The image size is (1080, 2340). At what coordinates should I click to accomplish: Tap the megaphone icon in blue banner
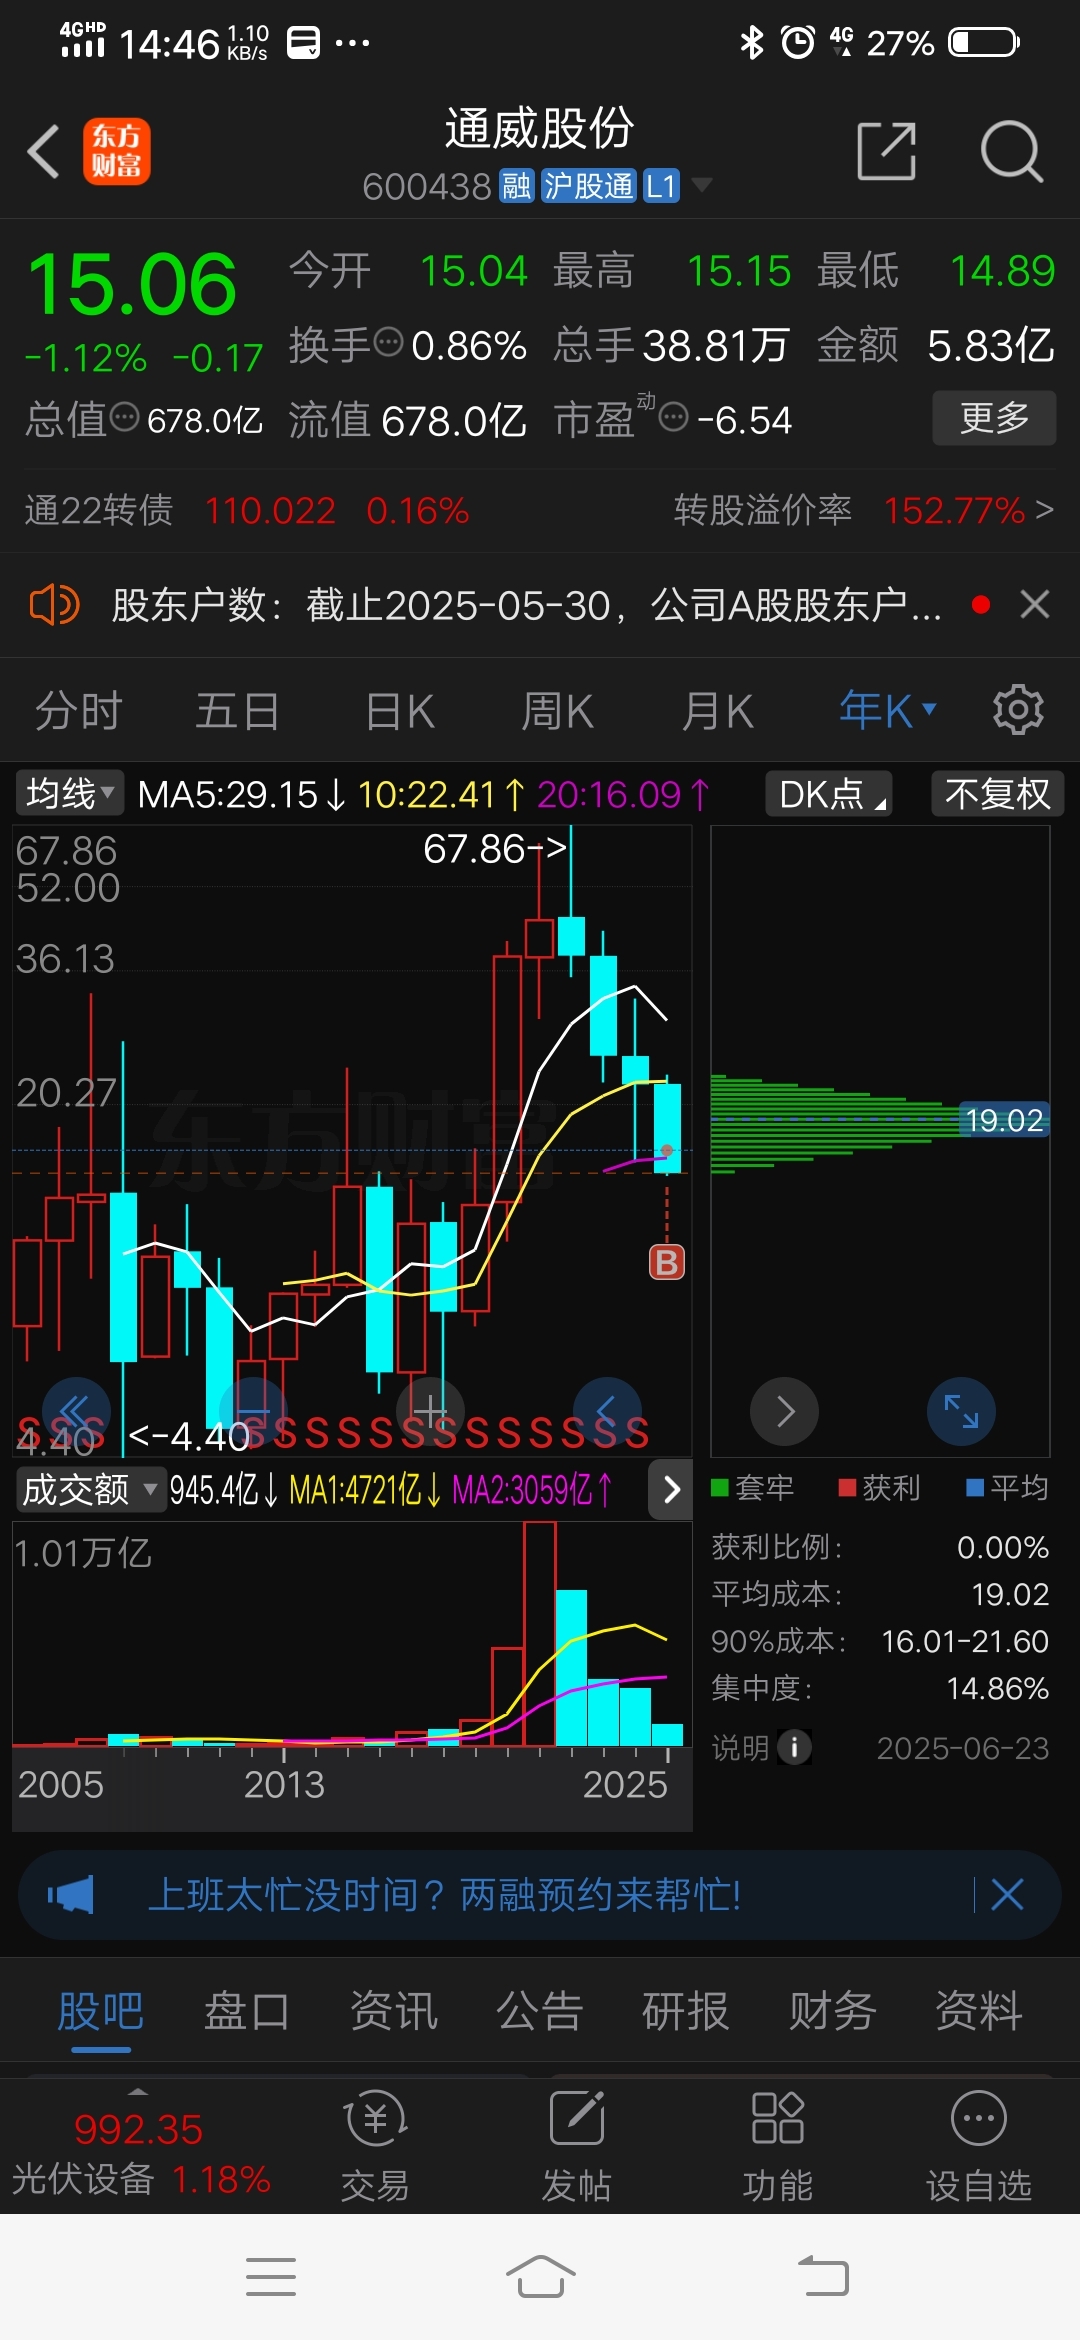click(70, 1895)
